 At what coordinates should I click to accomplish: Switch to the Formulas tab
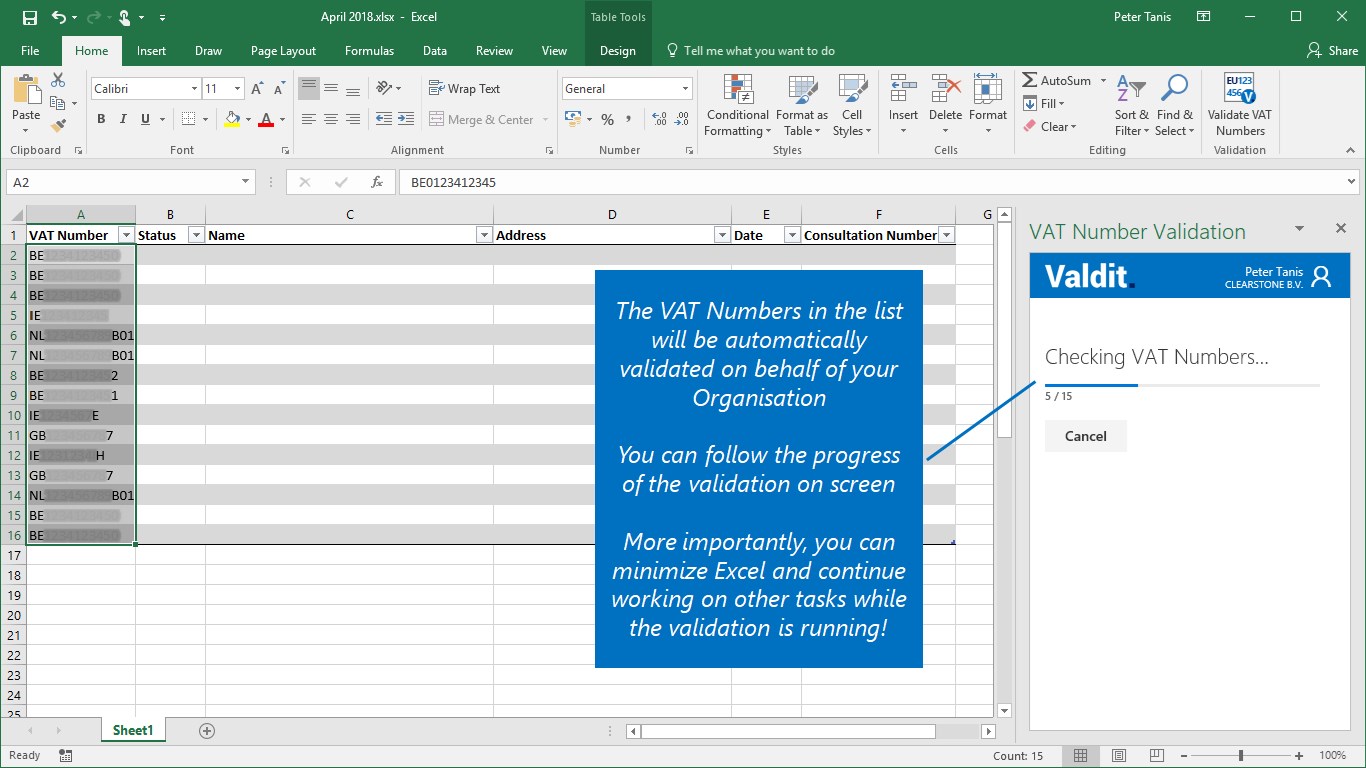[x=369, y=51]
